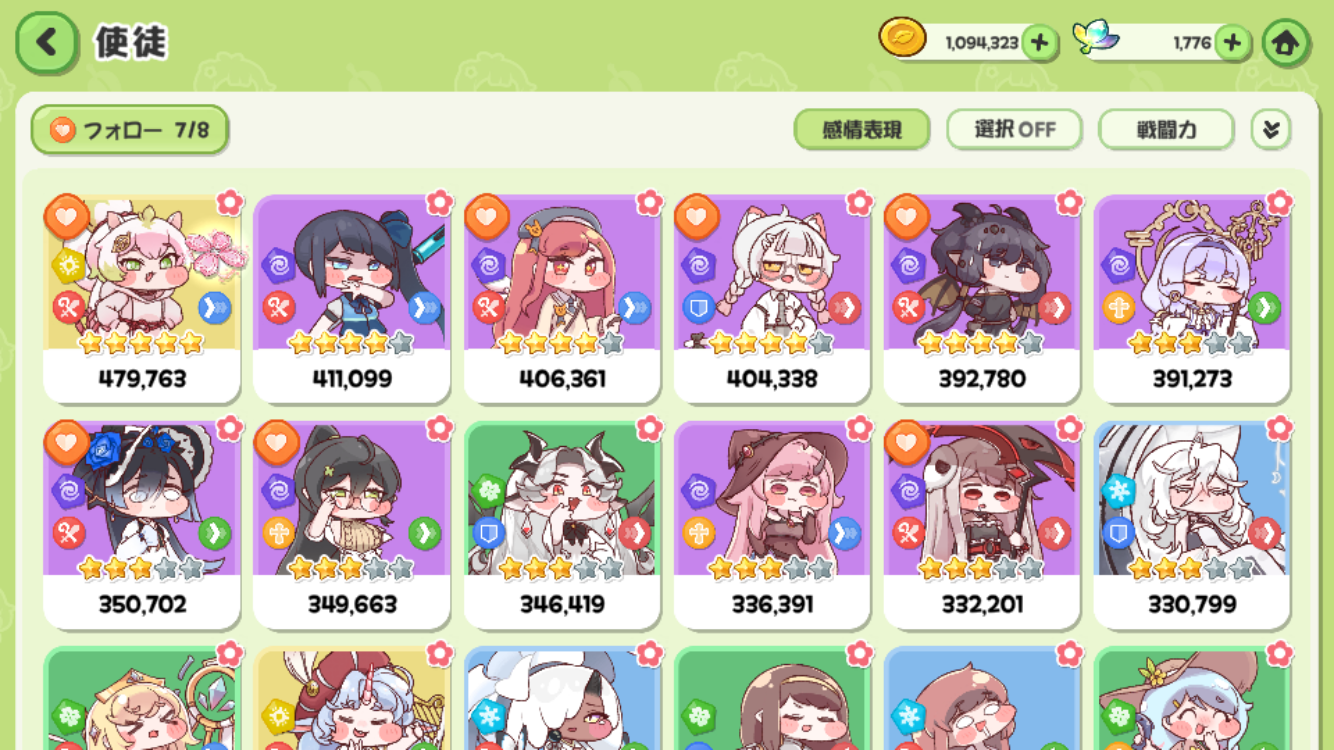The height and width of the screenshot is (750, 1334).
Task: Open the white-haired character card with 330,799
Action: point(1192,525)
